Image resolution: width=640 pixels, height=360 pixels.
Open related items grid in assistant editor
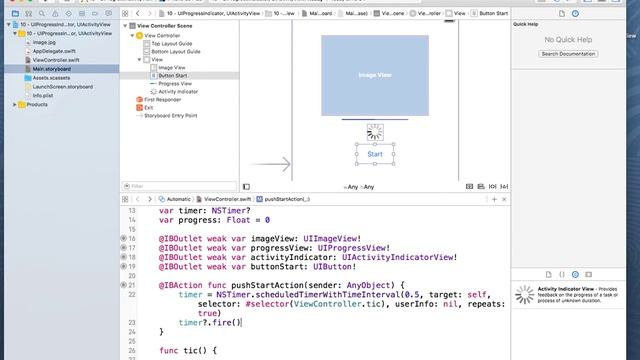coord(125,199)
